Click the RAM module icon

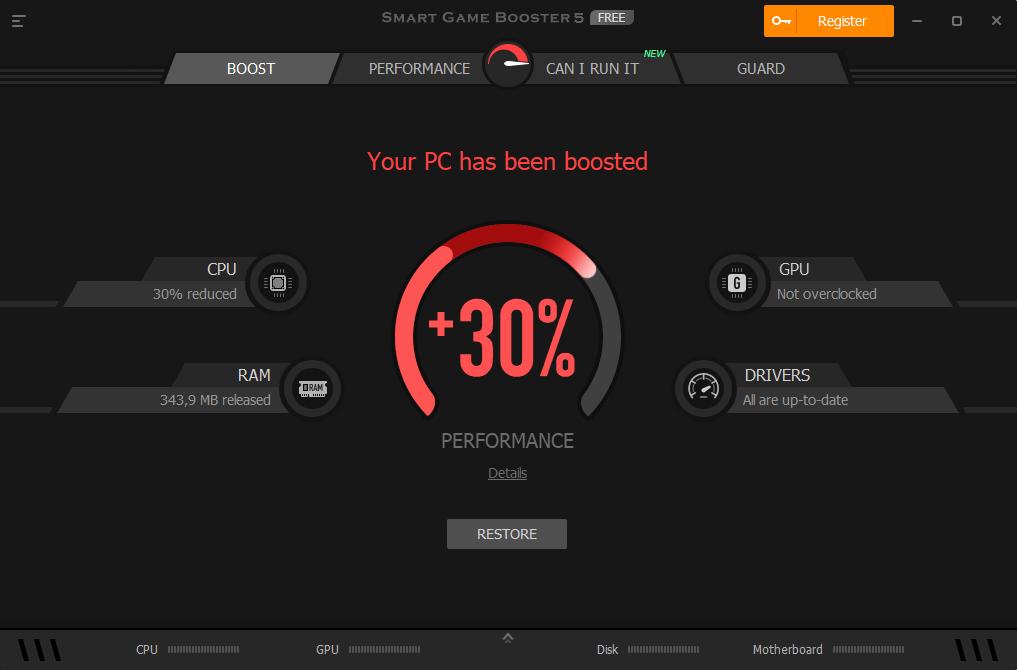[313, 389]
